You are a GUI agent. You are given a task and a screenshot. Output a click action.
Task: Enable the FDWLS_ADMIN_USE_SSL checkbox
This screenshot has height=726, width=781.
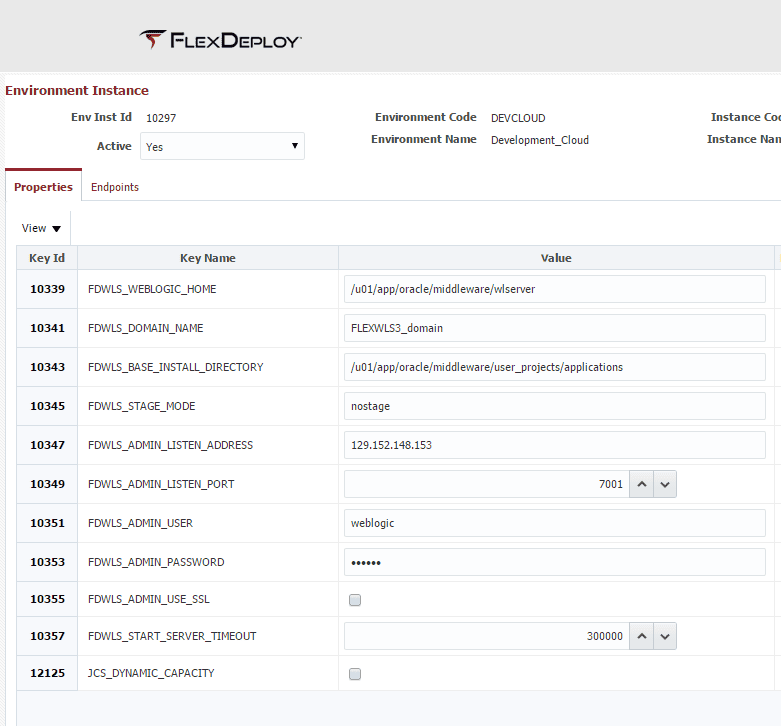point(355,600)
